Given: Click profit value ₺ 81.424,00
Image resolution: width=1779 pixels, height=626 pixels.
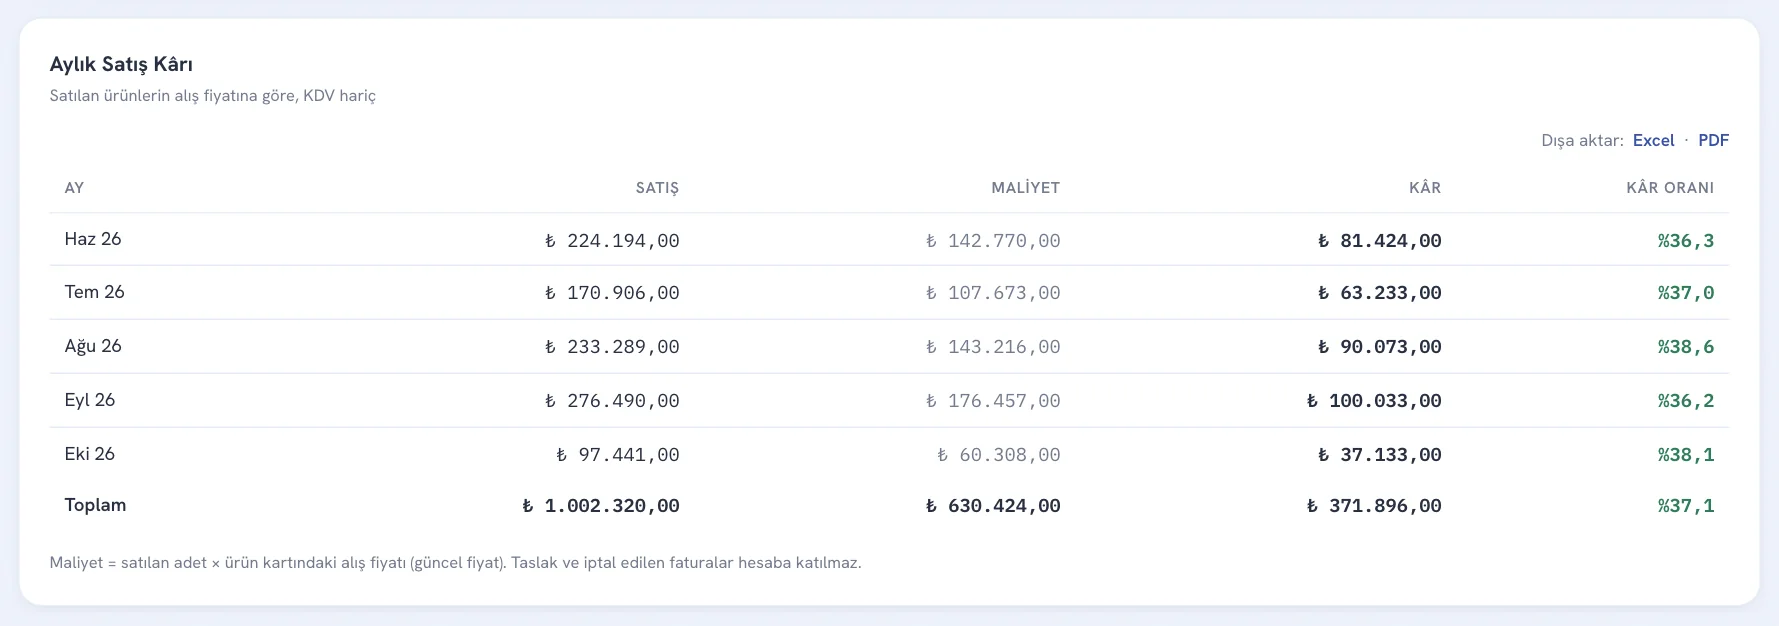Looking at the screenshot, I should click(1380, 241).
